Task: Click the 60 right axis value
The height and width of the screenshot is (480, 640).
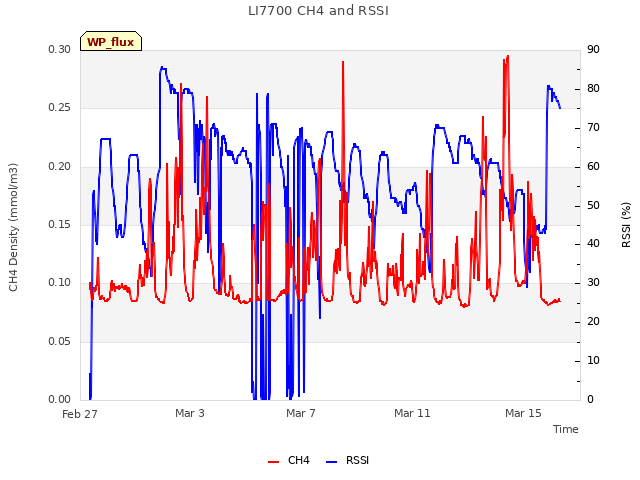Action: coord(593,167)
